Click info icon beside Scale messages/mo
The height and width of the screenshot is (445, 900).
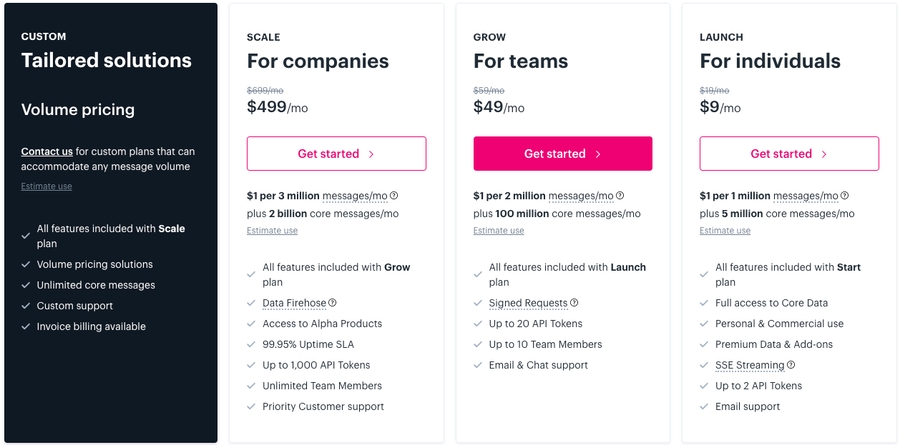click(394, 196)
